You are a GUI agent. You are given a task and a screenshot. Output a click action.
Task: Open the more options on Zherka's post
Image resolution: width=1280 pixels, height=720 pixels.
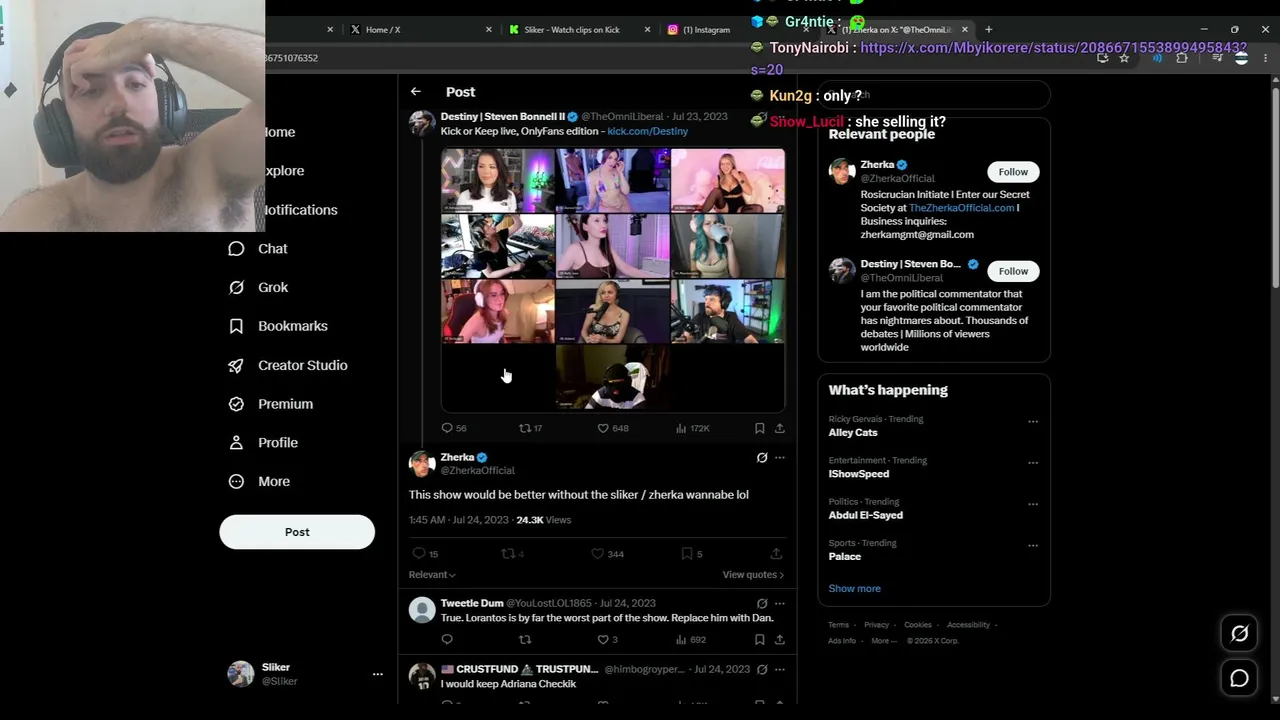[780, 458]
